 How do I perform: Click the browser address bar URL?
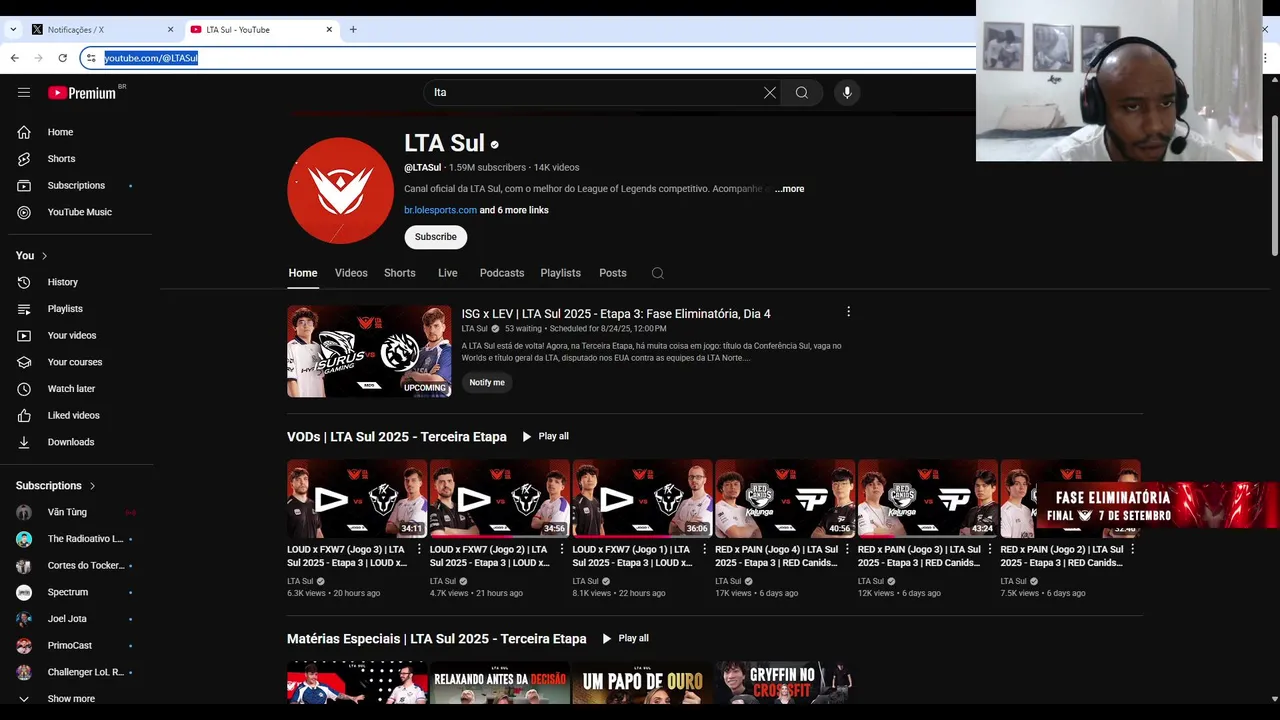coord(151,58)
